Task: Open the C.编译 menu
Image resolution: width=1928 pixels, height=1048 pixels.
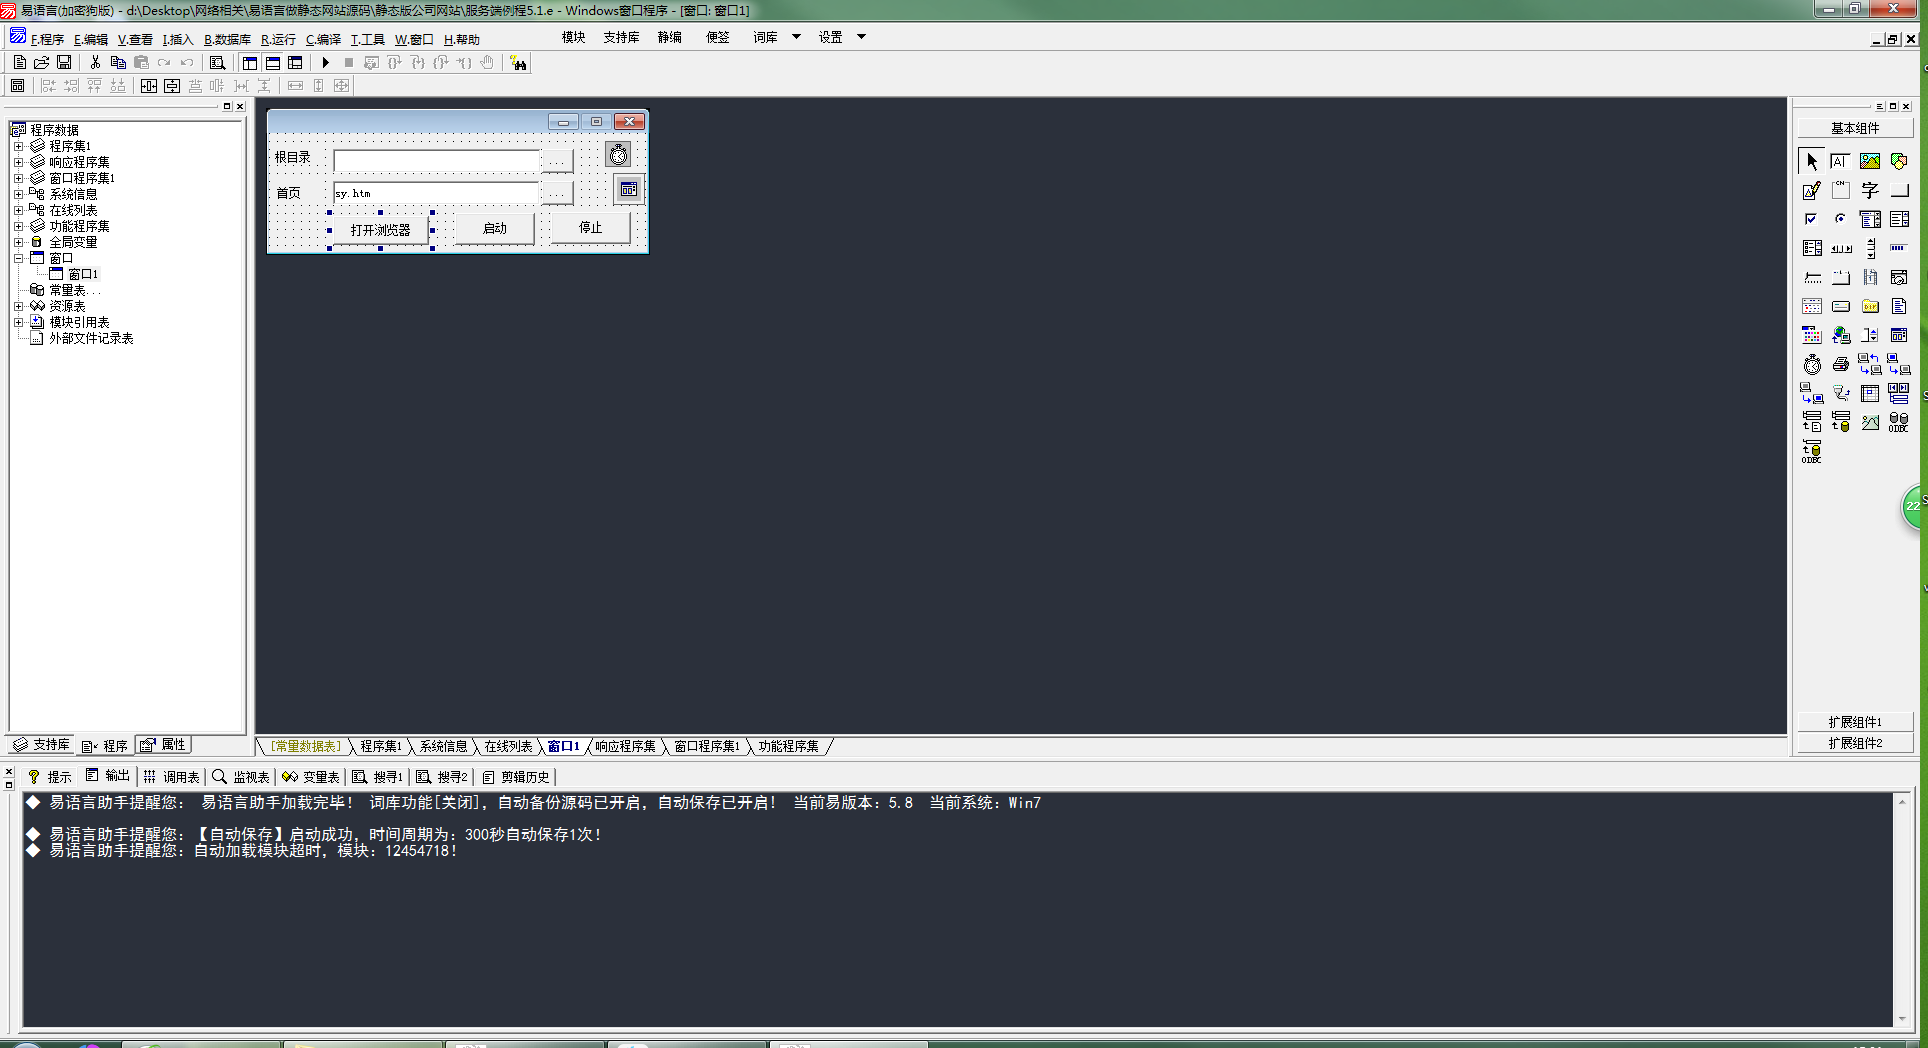Action: click(323, 40)
